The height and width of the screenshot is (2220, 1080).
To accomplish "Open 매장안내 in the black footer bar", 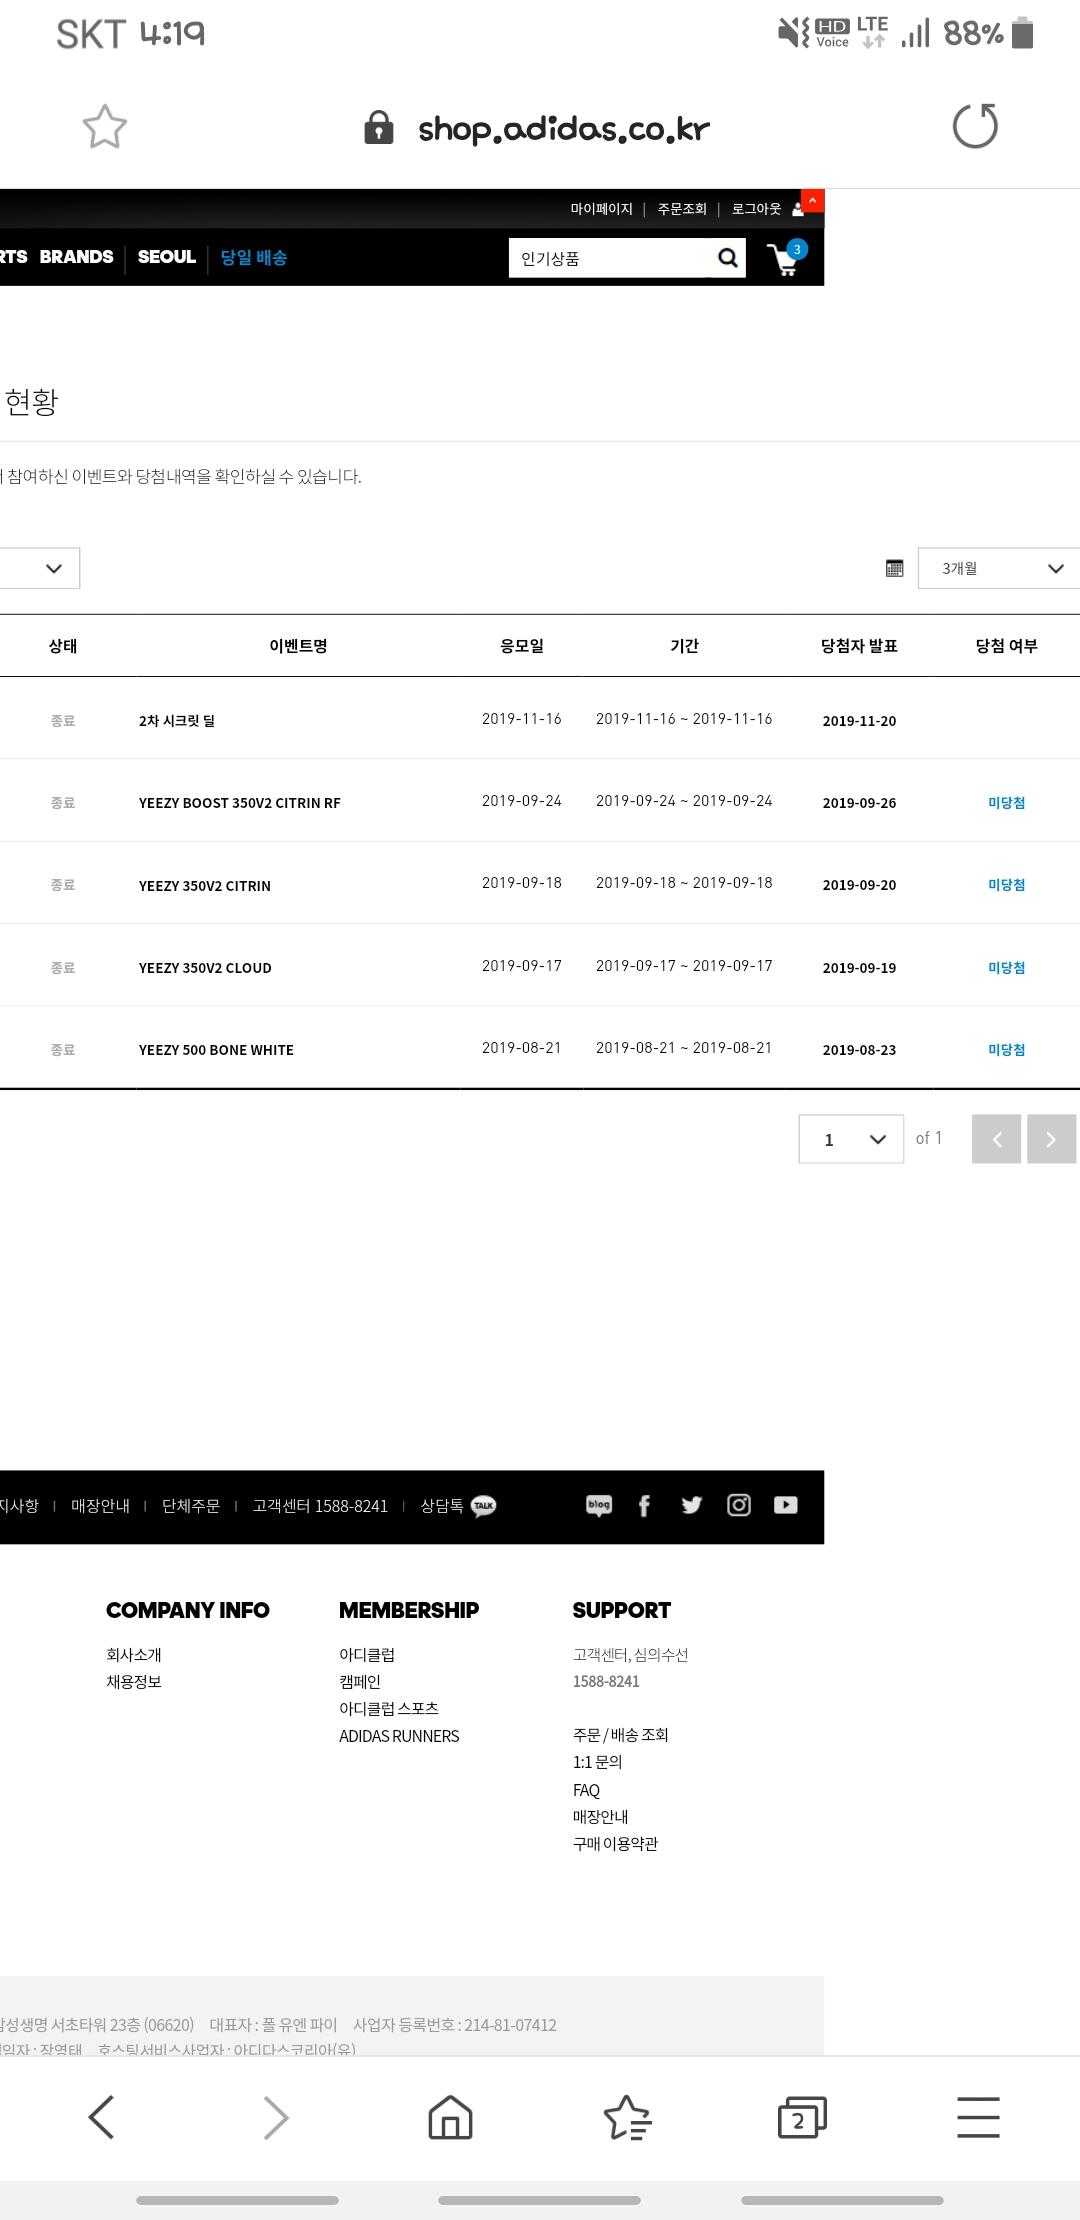I will [100, 1506].
